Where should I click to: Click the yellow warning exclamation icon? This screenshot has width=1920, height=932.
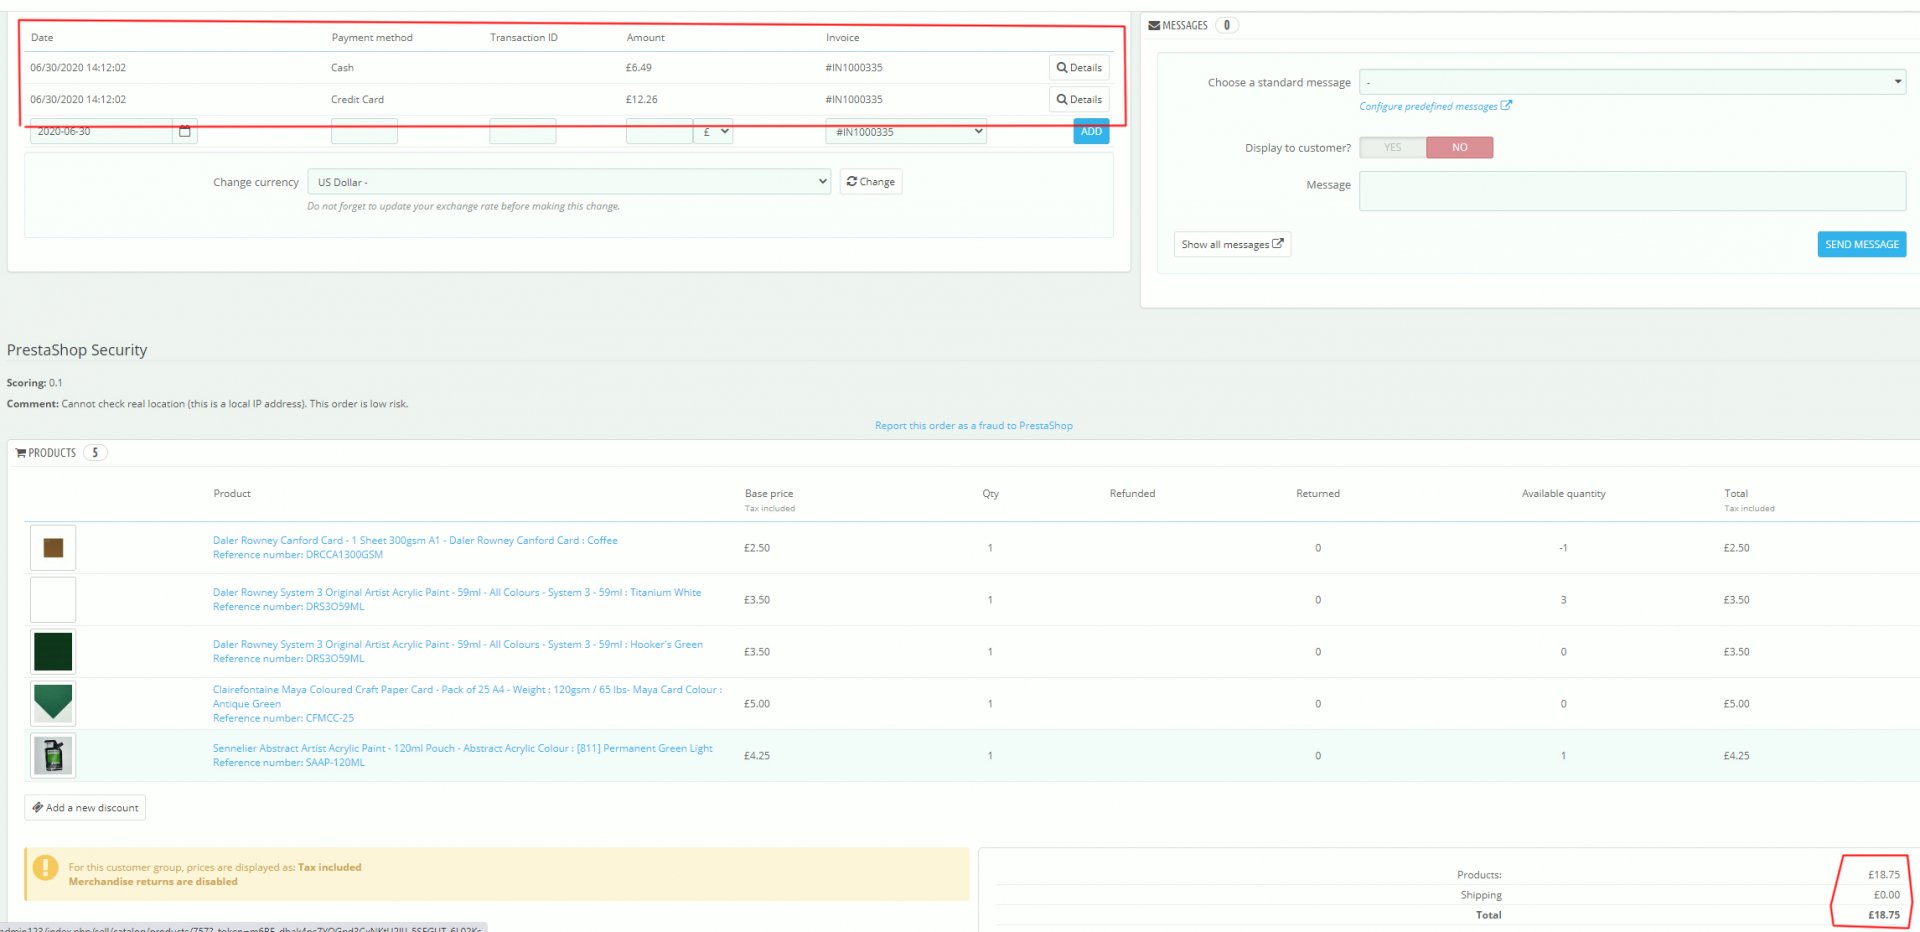pos(45,868)
